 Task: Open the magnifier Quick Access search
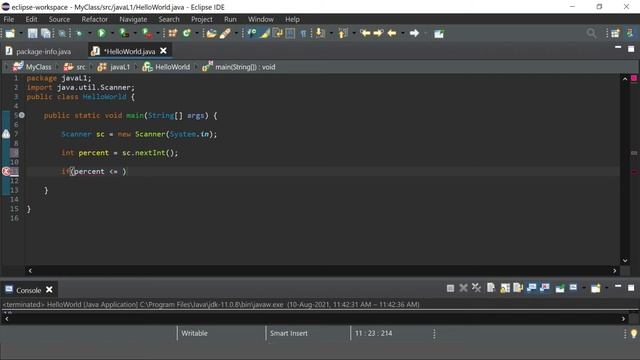pyautogui.click(x=591, y=33)
